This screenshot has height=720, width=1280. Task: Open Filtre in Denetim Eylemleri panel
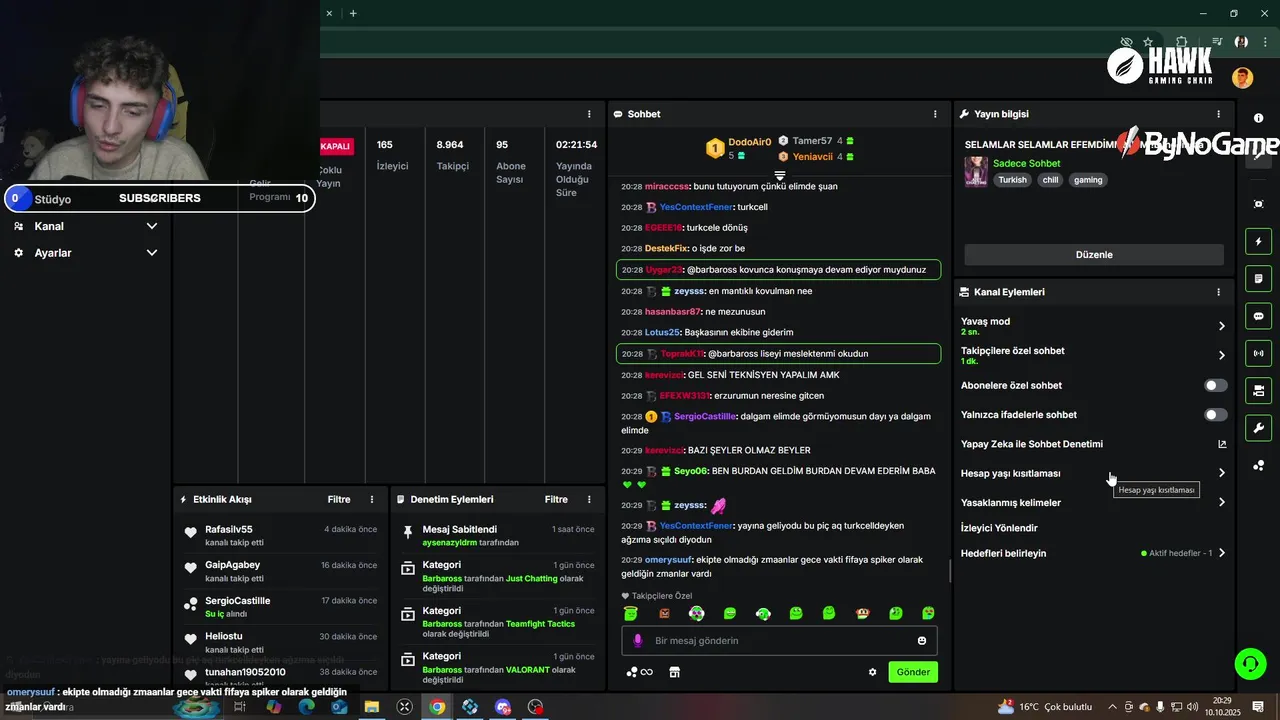click(x=556, y=499)
